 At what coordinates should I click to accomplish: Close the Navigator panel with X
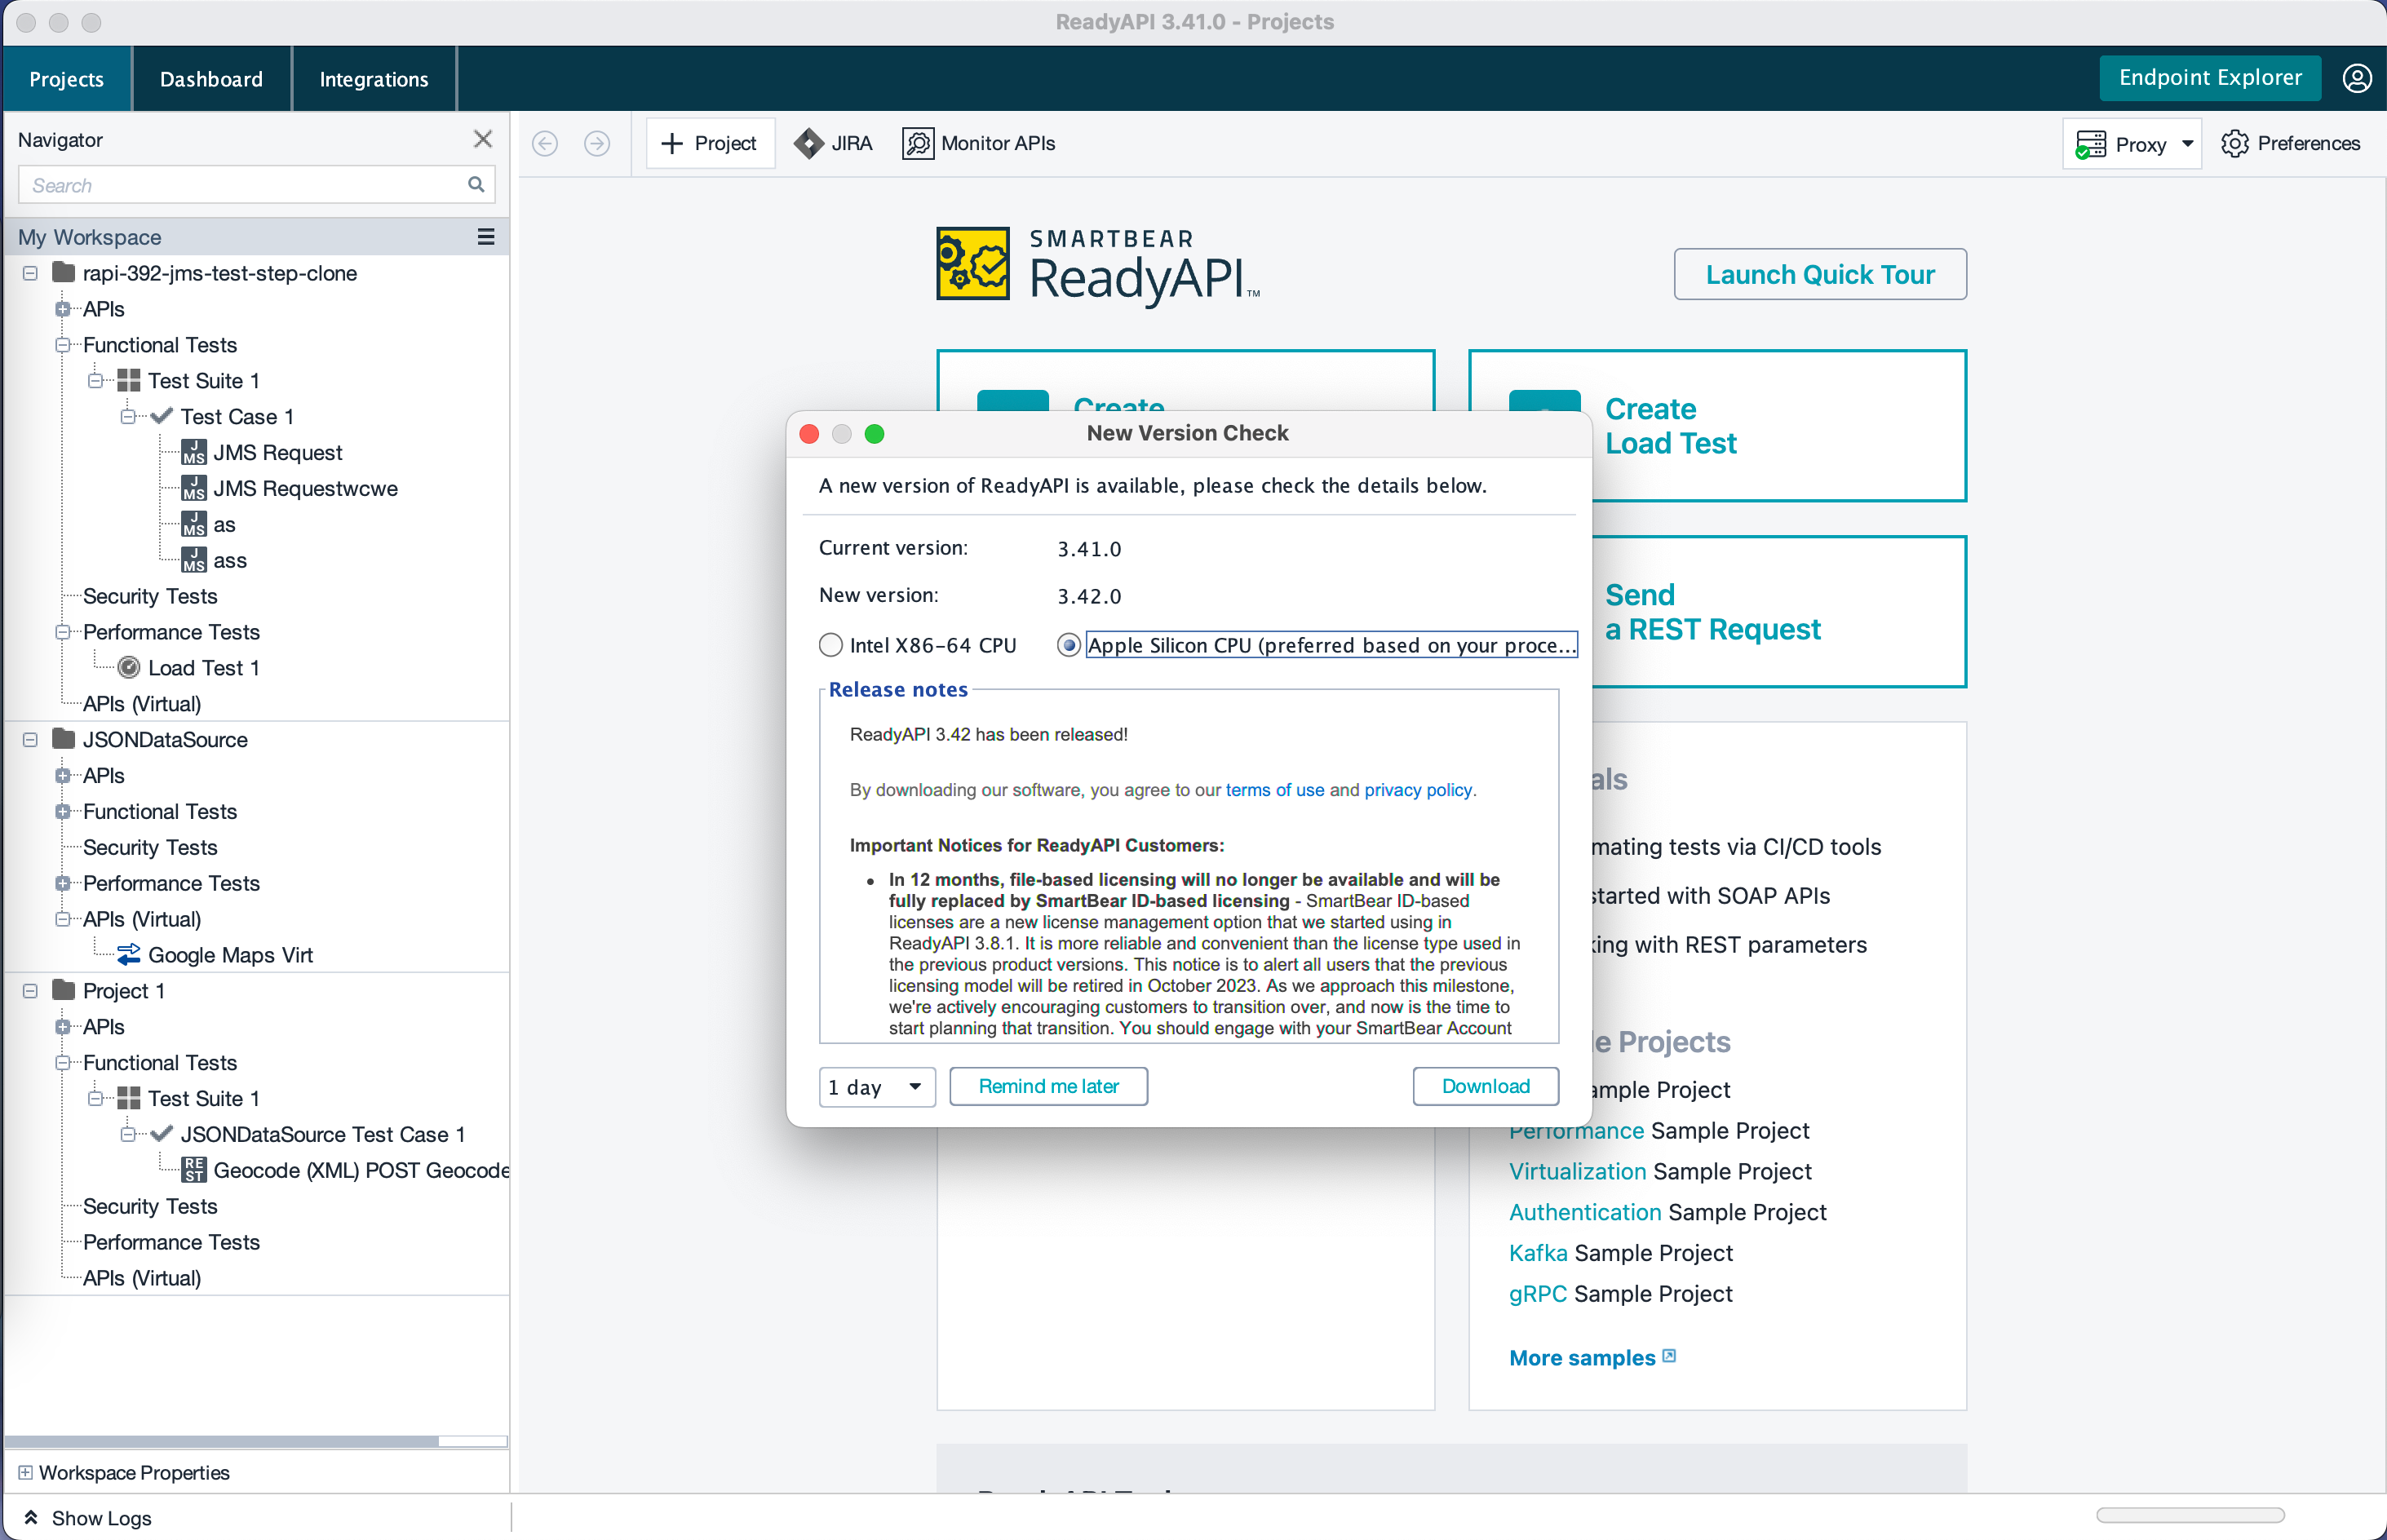[483, 139]
